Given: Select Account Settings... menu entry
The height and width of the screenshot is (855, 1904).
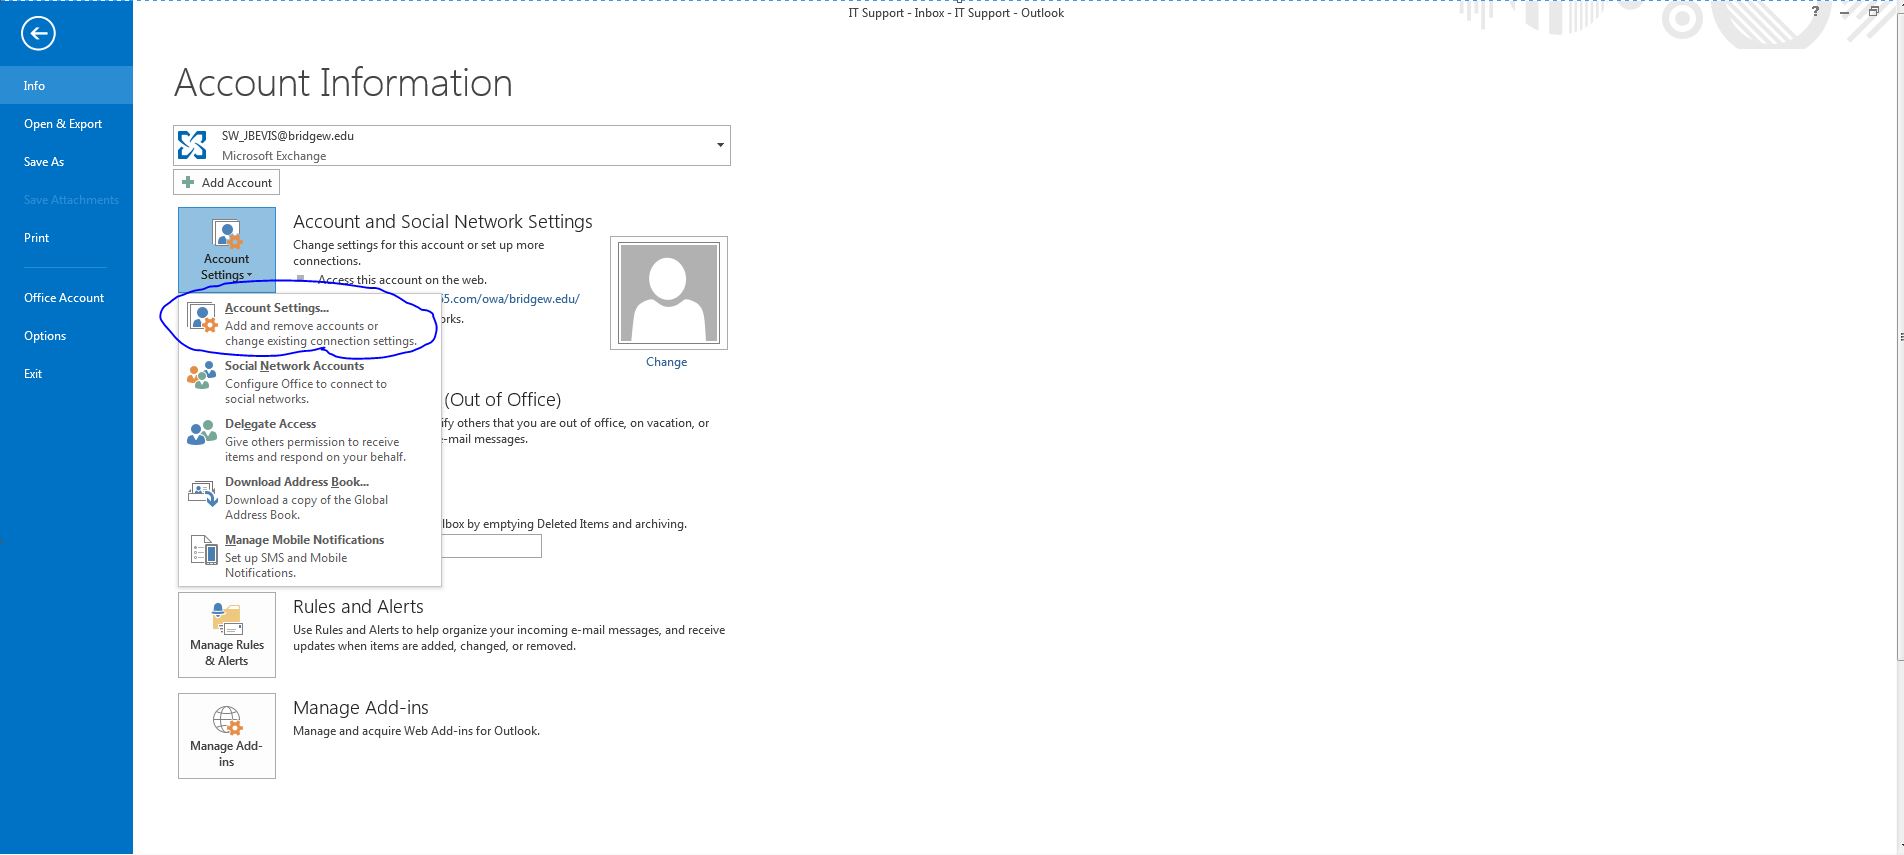Looking at the screenshot, I should click(277, 308).
